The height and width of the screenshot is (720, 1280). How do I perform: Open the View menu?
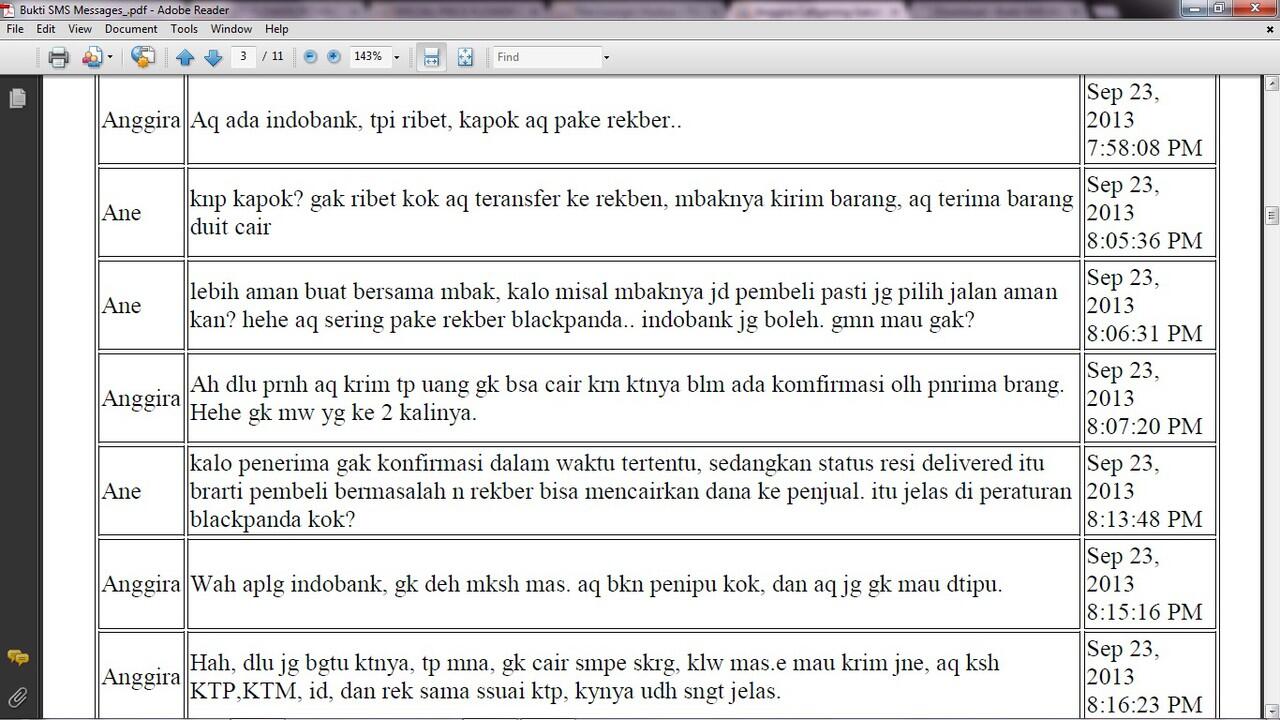click(x=80, y=29)
